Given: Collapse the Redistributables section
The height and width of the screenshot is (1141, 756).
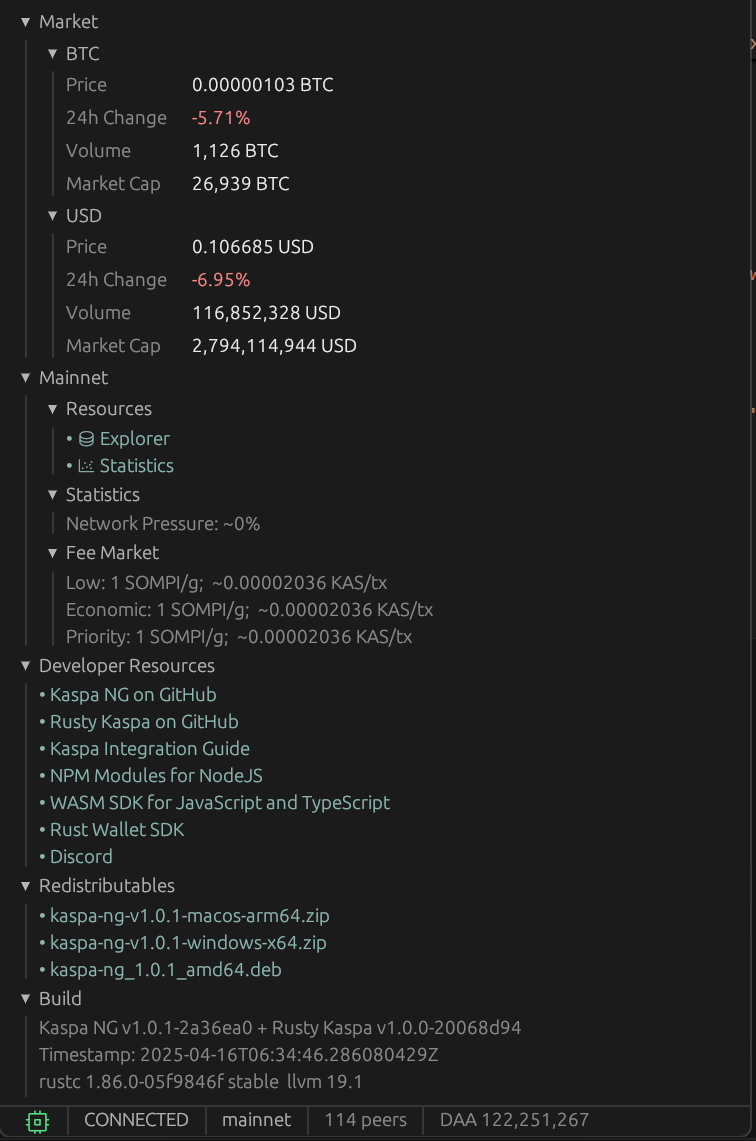Looking at the screenshot, I should (x=26, y=886).
